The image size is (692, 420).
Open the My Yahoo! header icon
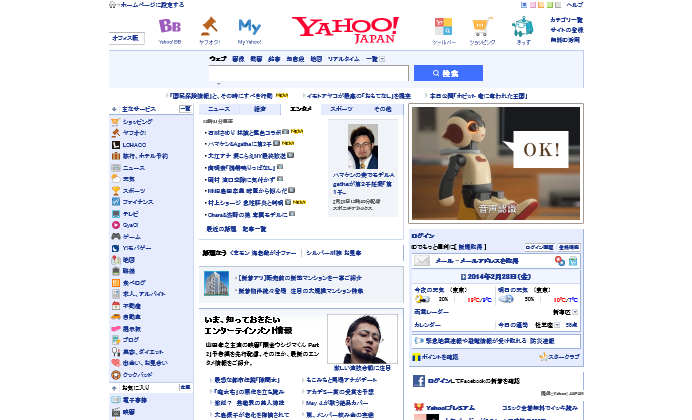[x=249, y=27]
